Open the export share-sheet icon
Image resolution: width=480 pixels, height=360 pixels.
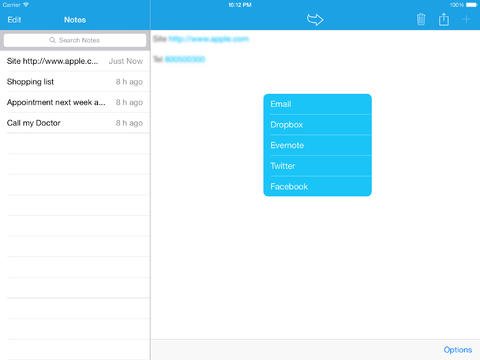point(444,19)
